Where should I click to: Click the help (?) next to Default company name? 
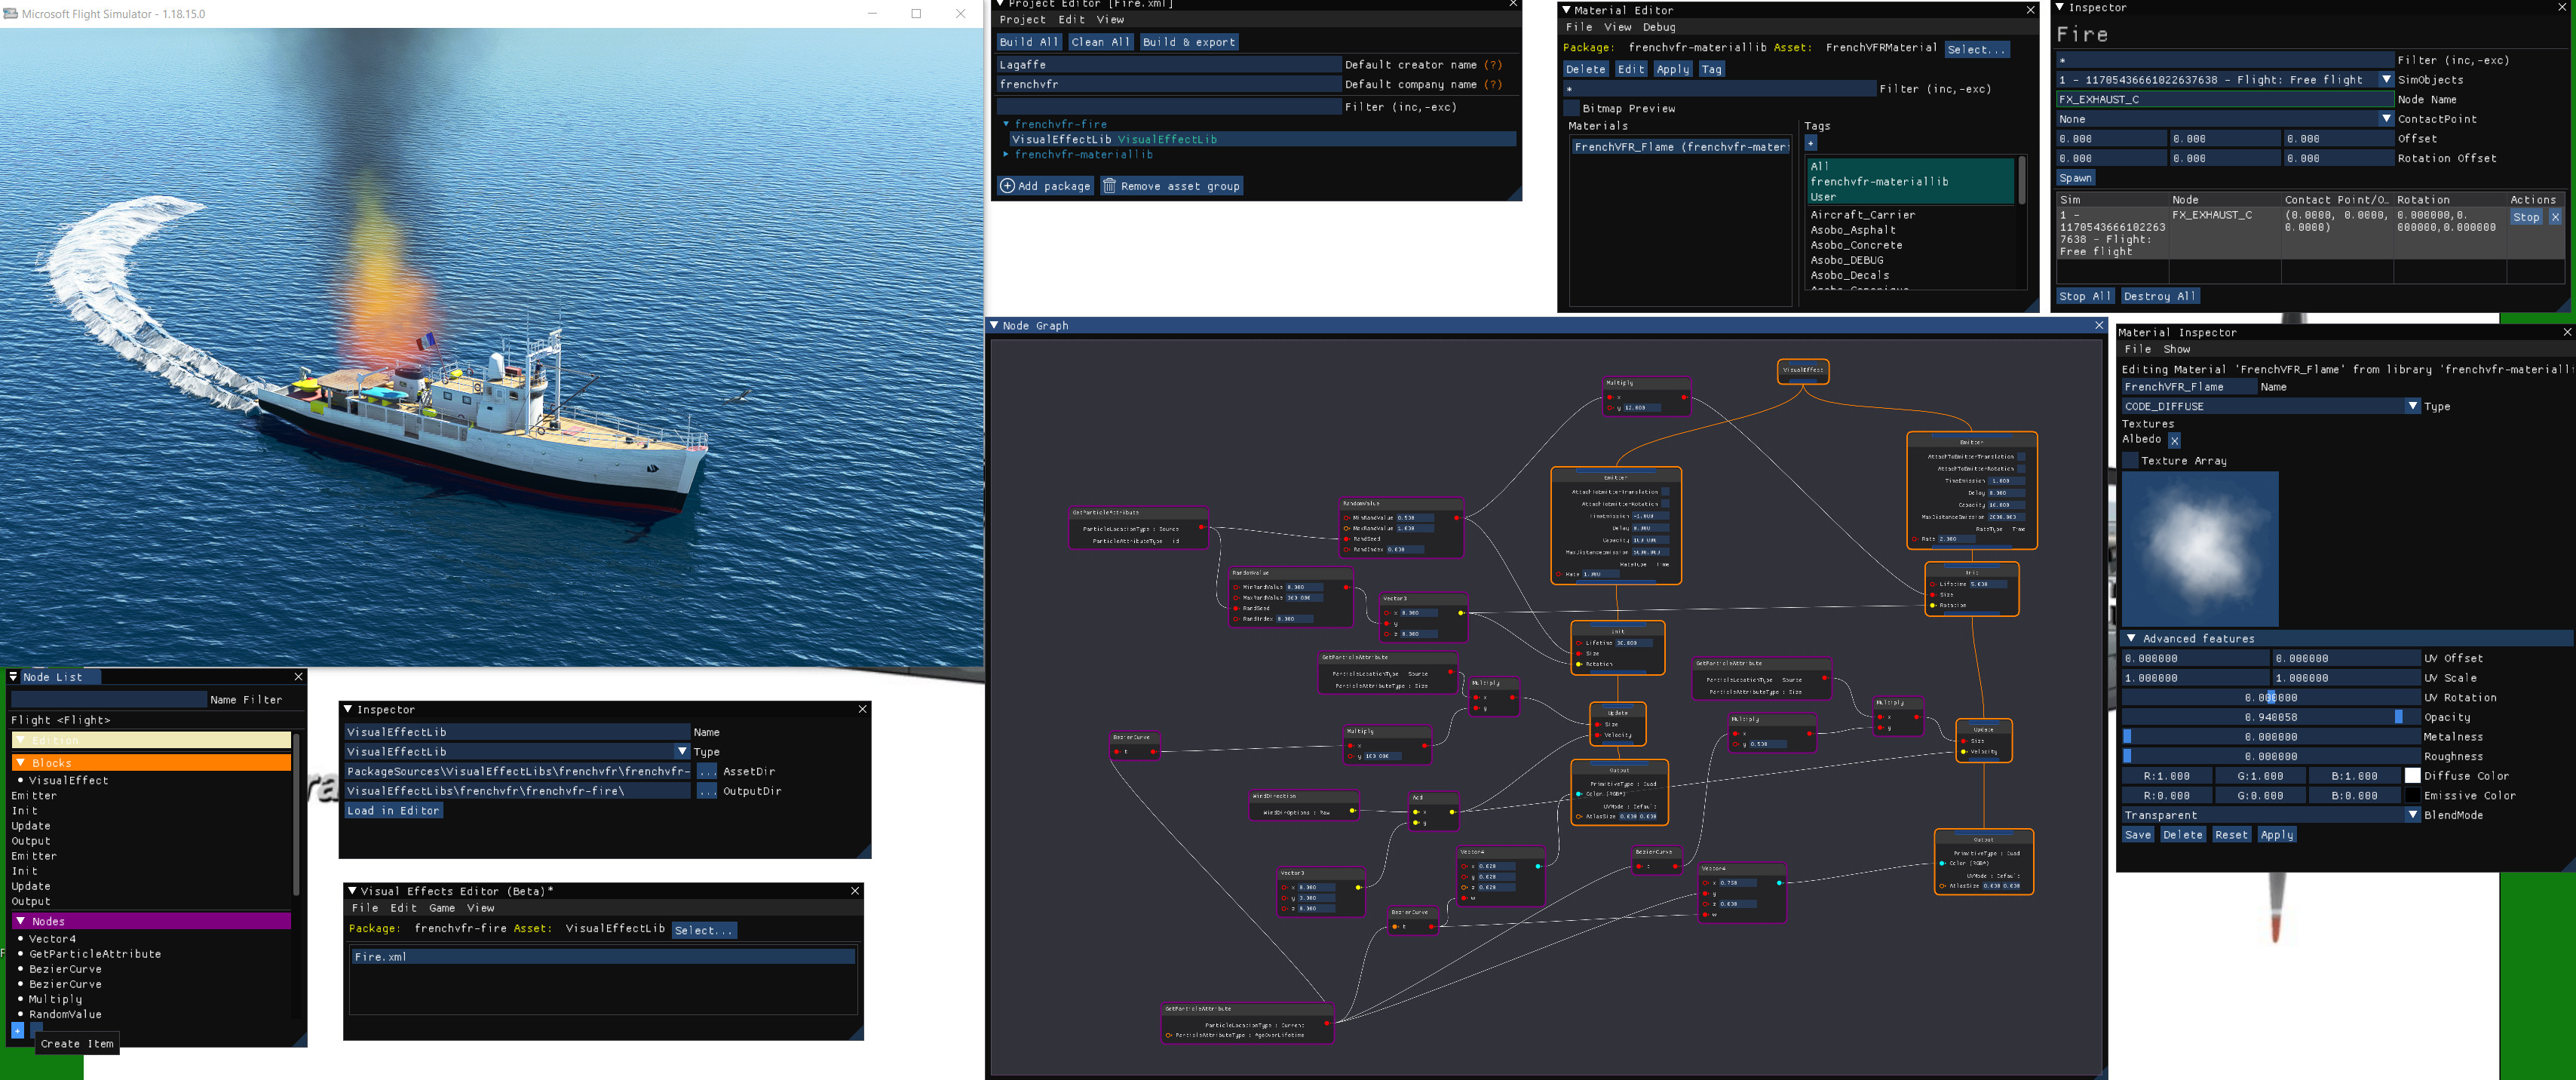[x=1493, y=85]
